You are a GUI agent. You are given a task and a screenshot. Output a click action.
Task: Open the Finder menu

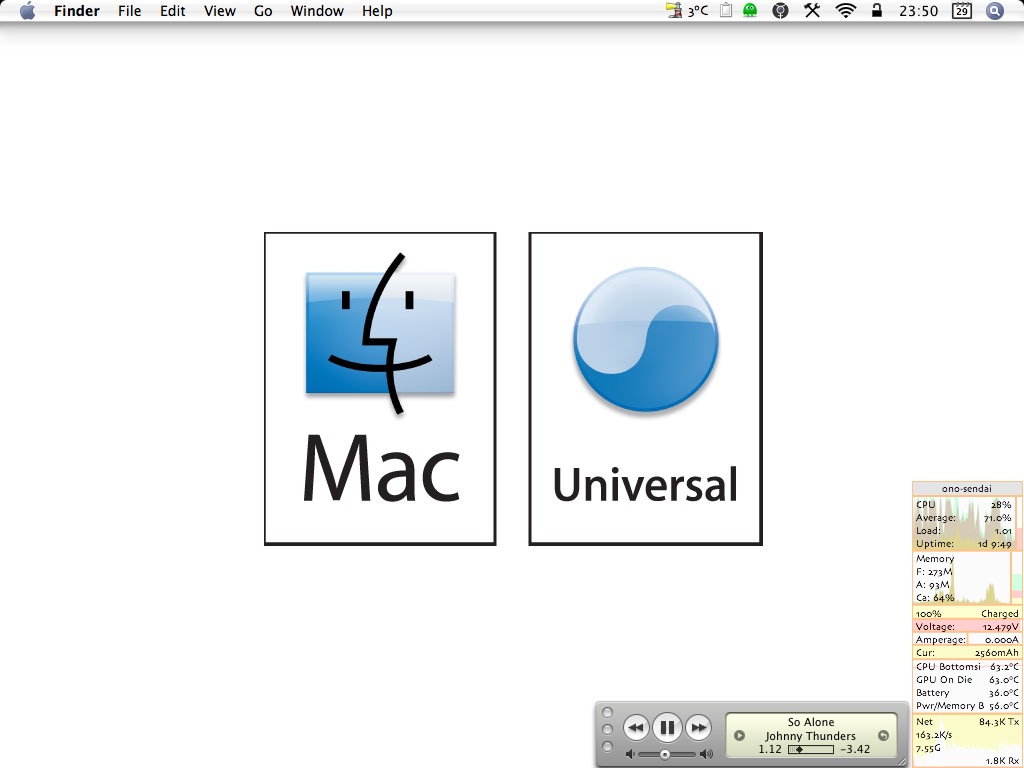76,11
